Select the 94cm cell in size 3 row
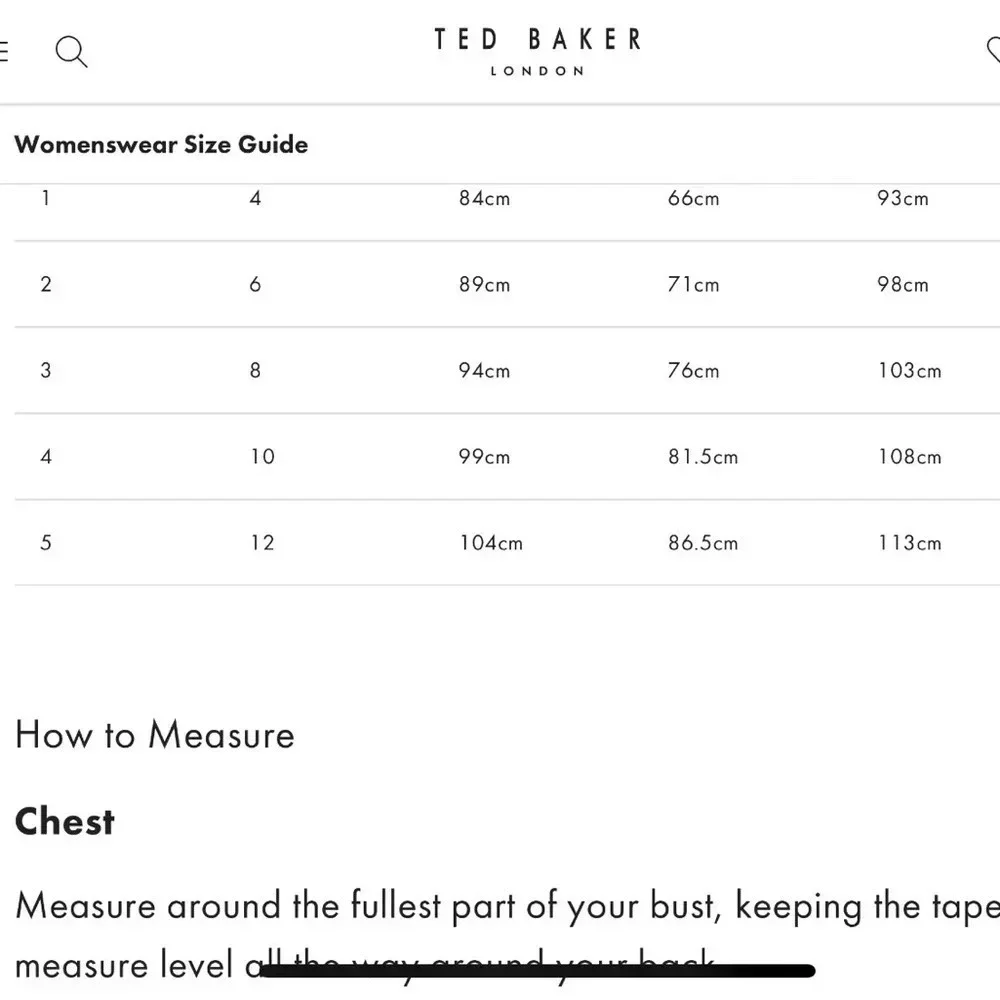The image size is (1000, 1000). [484, 370]
